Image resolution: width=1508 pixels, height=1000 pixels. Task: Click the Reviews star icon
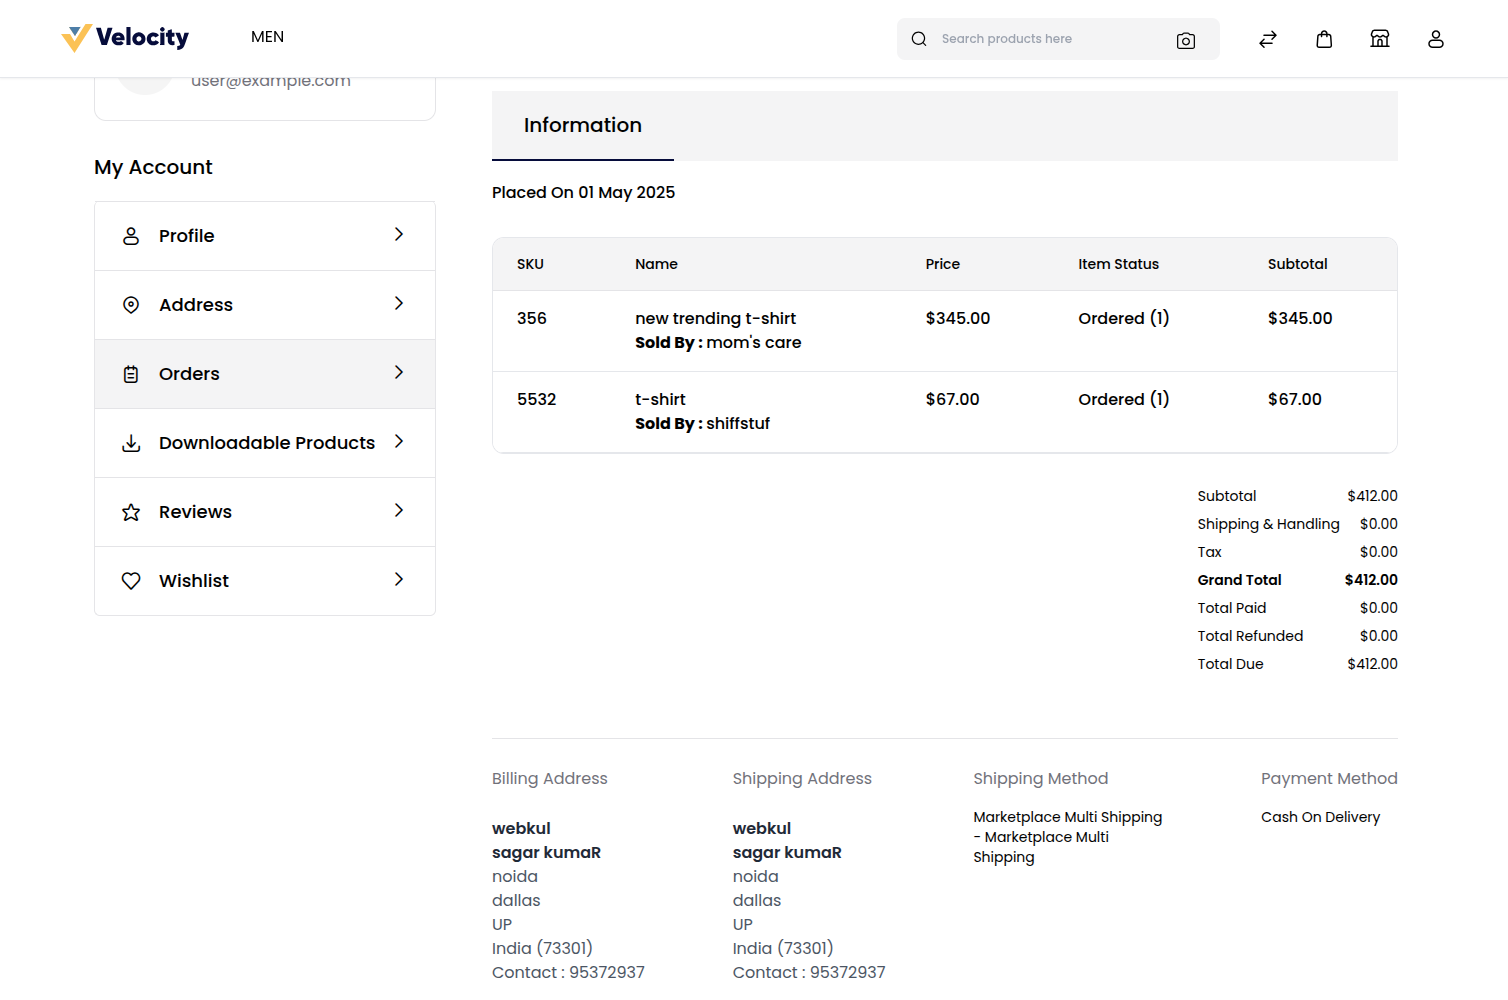pyautogui.click(x=131, y=512)
